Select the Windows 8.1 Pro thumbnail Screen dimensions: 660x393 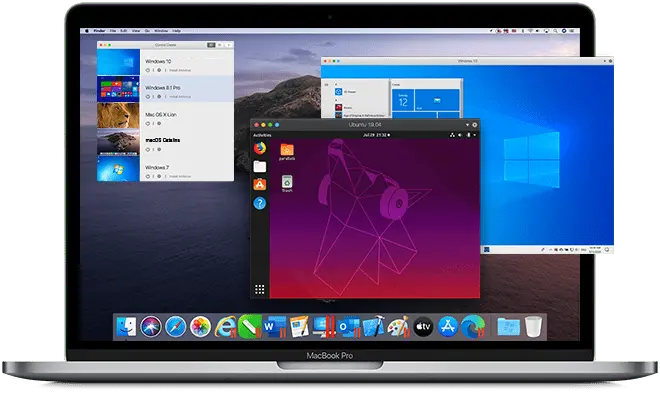click(x=118, y=89)
